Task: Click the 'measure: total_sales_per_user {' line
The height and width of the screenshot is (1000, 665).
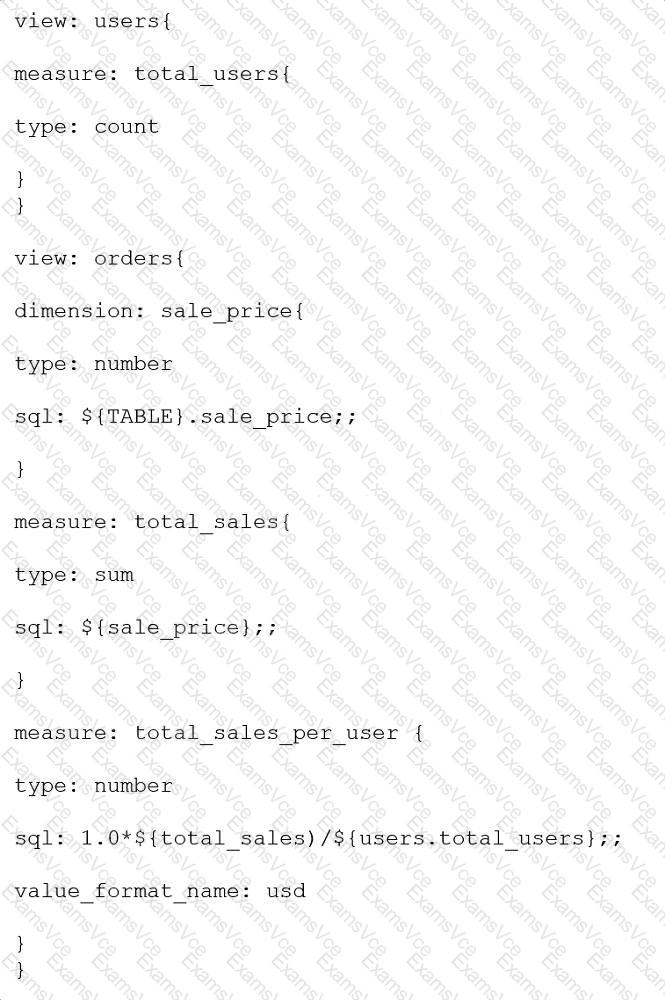Action: coord(218,733)
